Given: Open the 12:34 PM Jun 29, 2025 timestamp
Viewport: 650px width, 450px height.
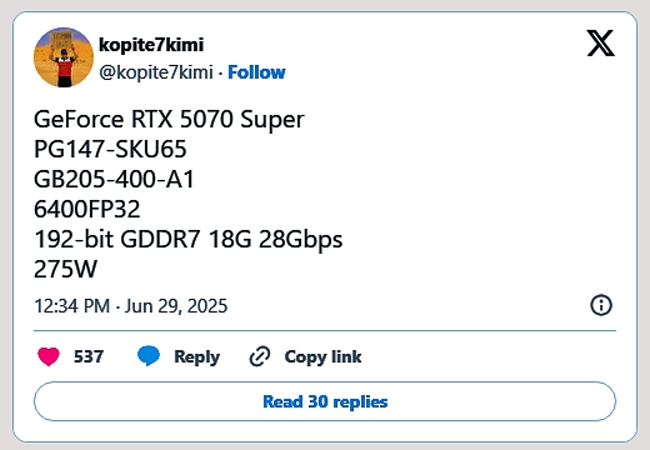Looking at the screenshot, I should pyautogui.click(x=131, y=306).
